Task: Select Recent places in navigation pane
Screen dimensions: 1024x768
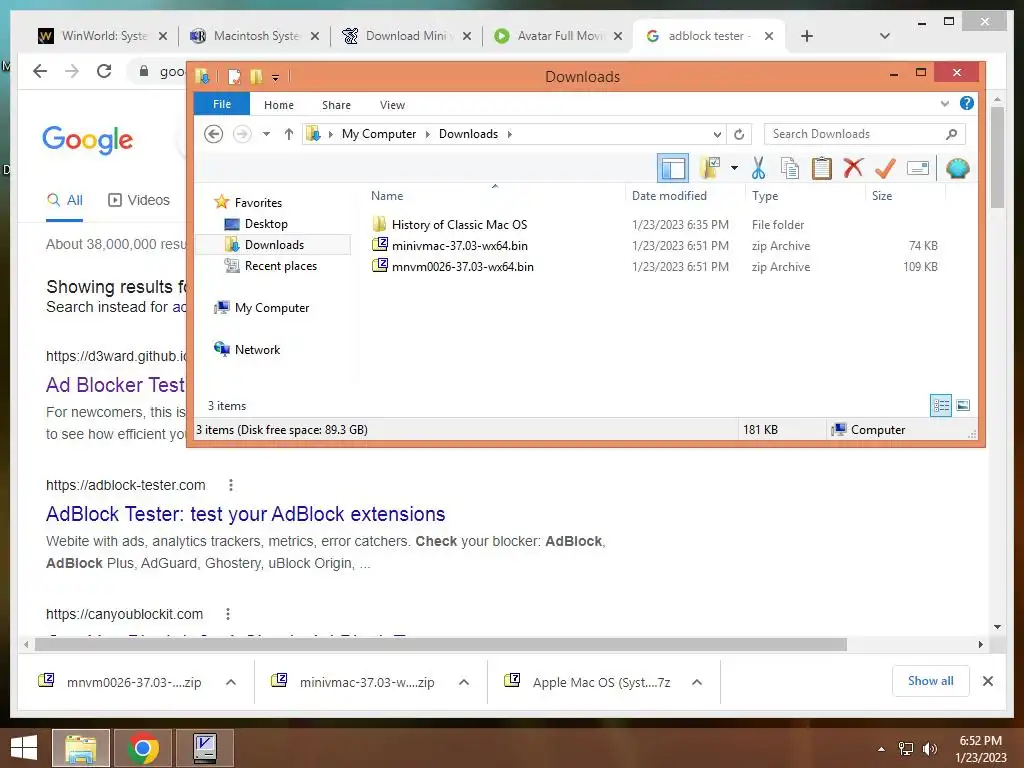Action: pyautogui.click(x=281, y=266)
